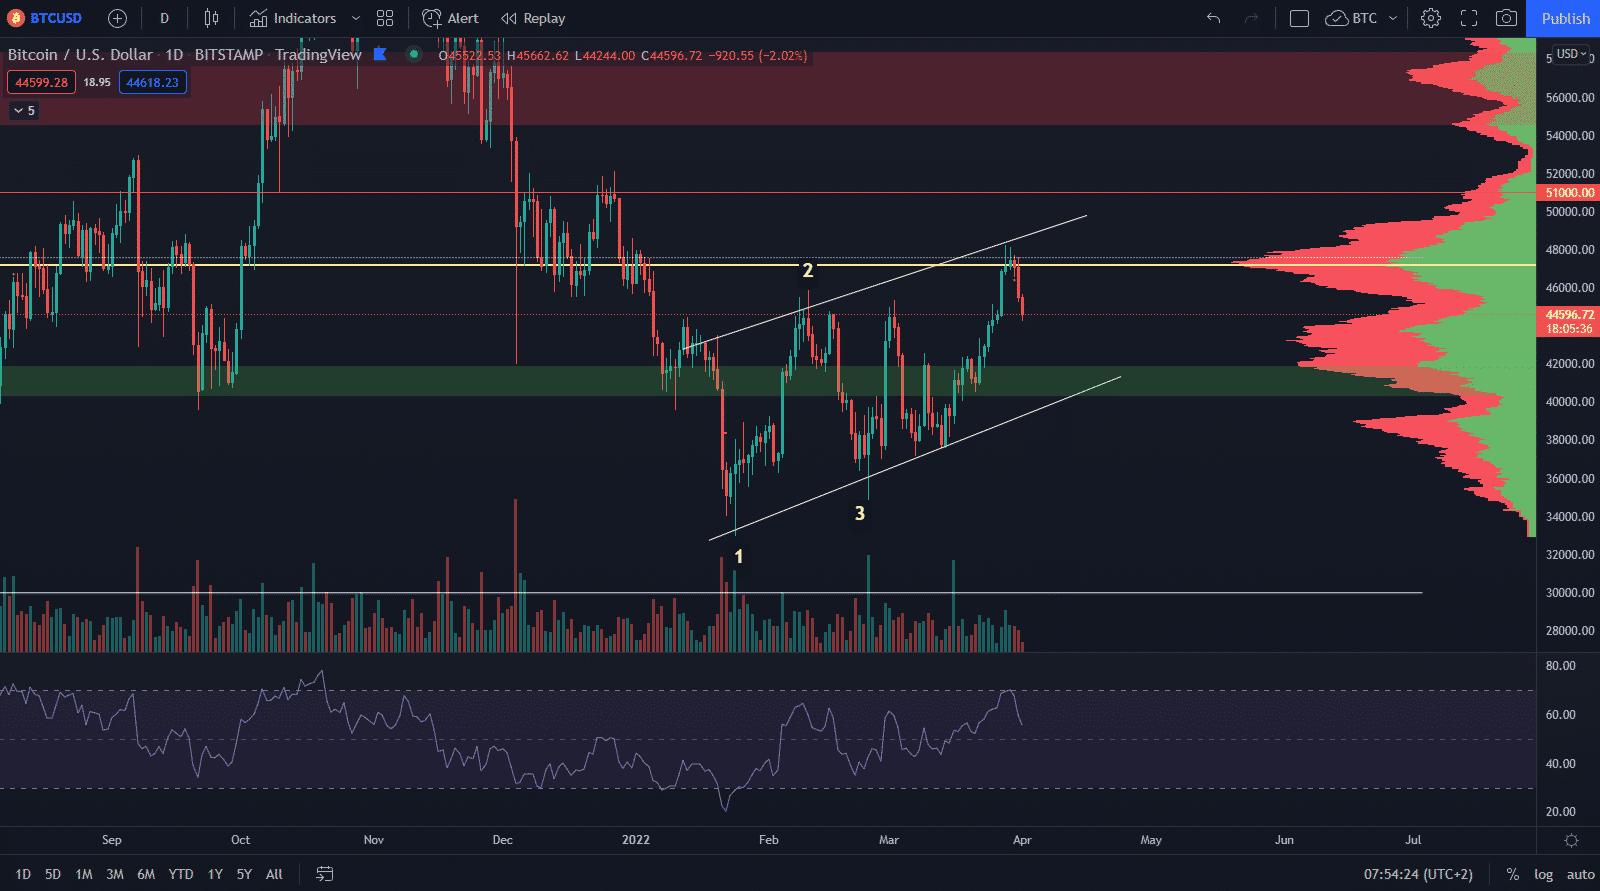Open chart settings gear icon
This screenshot has width=1600, height=891.
coord(1431,18)
